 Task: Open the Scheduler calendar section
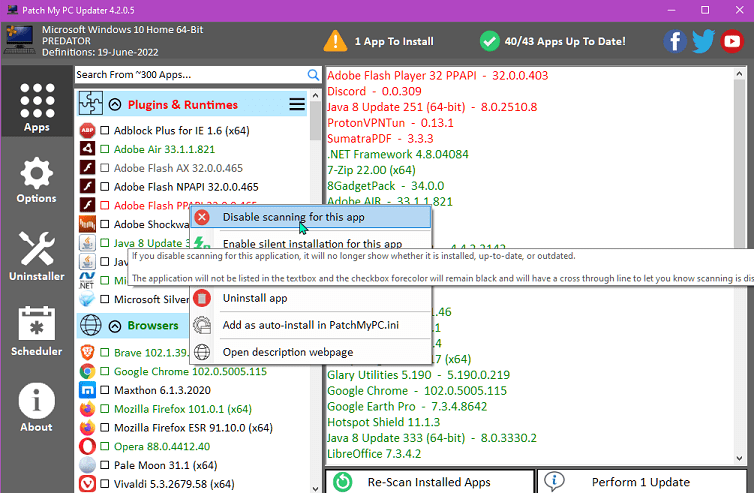(x=37, y=331)
